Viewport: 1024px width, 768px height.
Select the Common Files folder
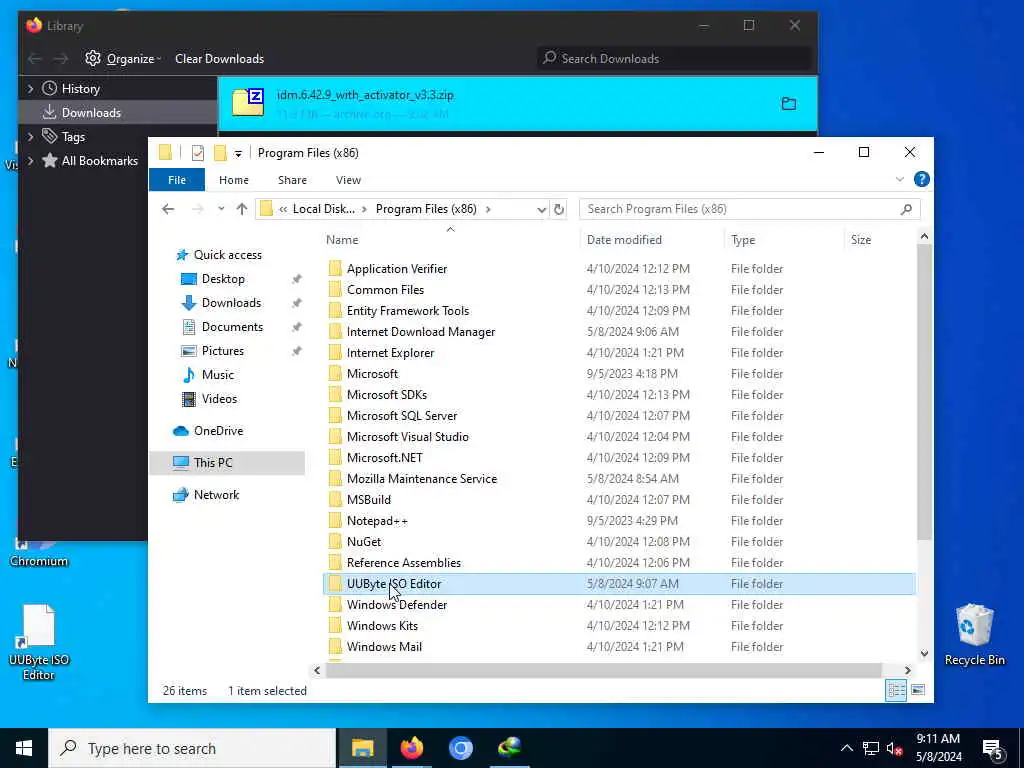(x=385, y=289)
